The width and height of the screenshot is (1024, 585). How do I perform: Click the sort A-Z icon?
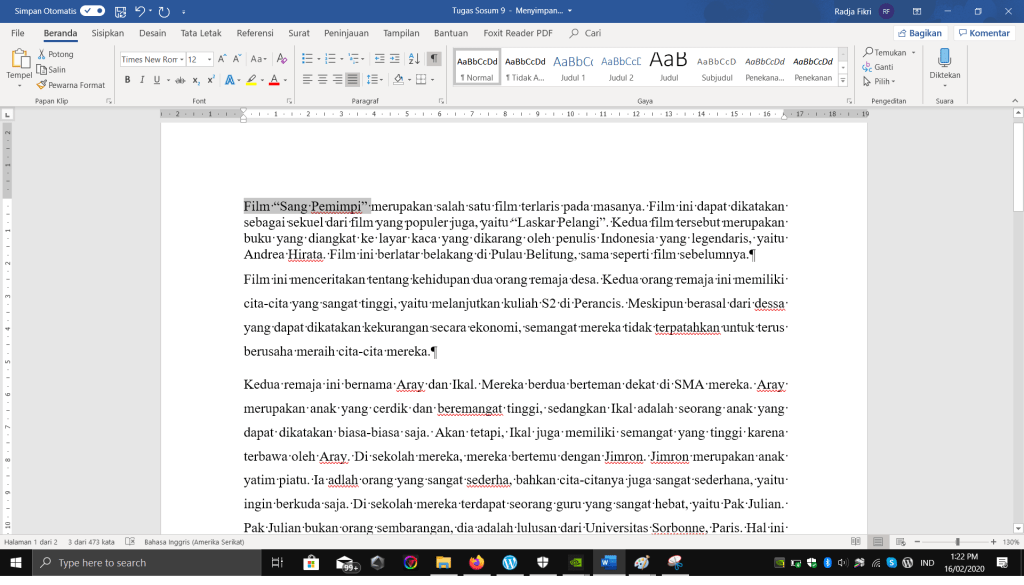tap(413, 59)
